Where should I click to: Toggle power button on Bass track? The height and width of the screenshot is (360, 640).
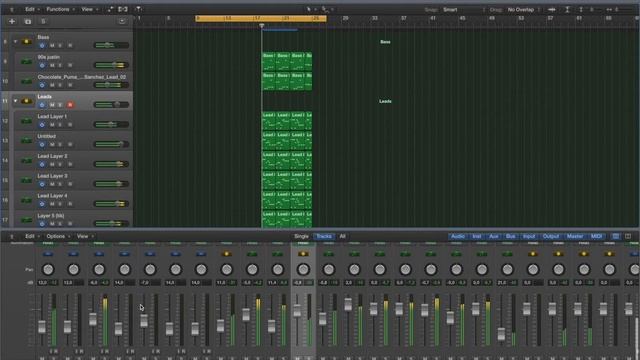point(42,46)
